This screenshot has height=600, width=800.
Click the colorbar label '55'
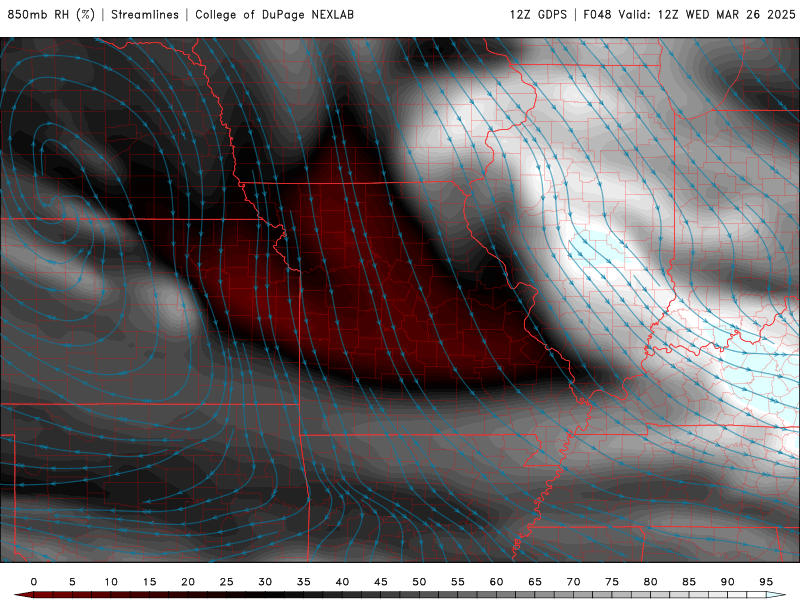458,582
